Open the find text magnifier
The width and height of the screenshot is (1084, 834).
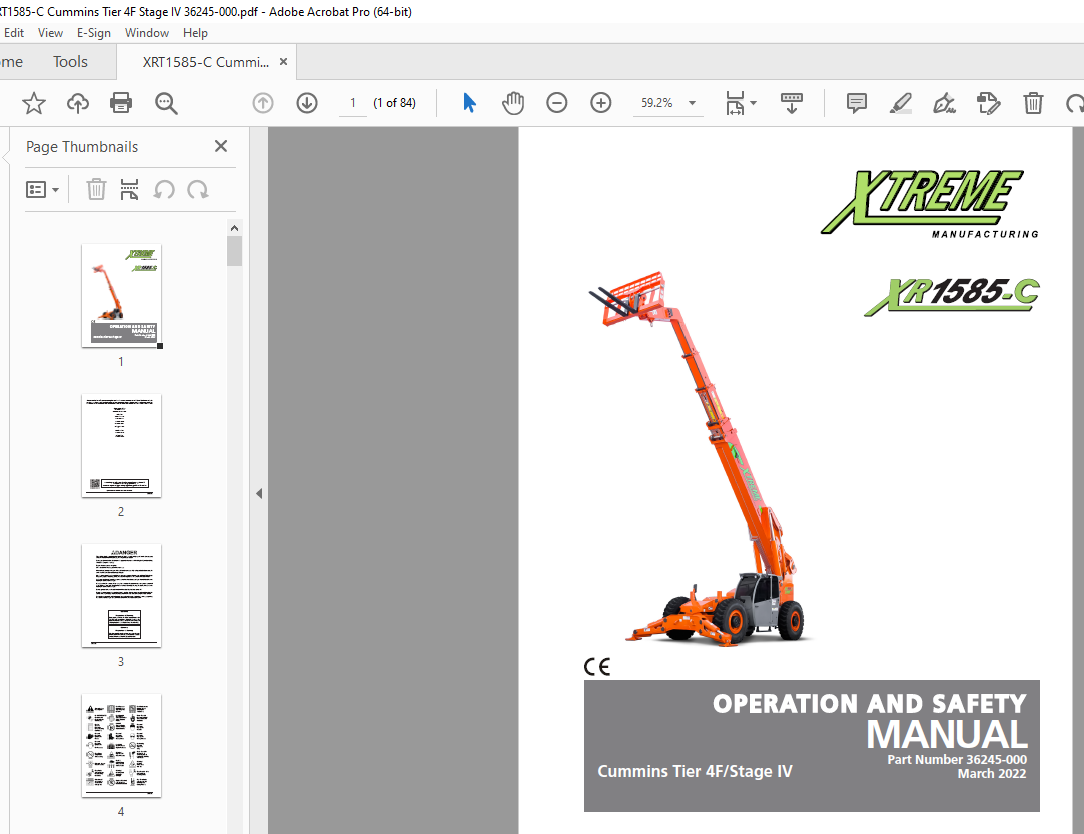166,103
